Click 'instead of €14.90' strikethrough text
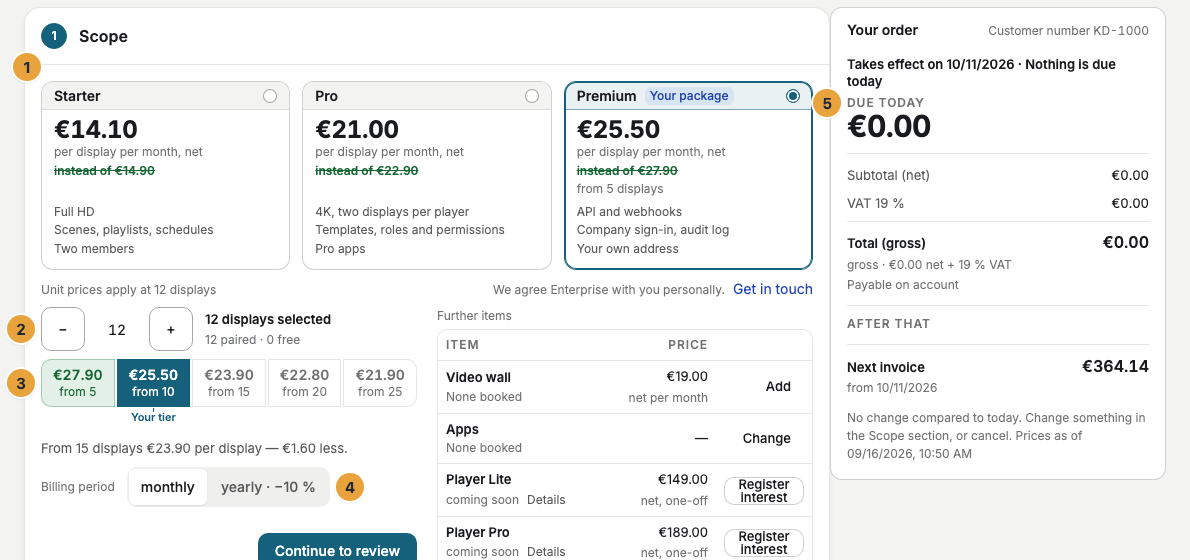The width and height of the screenshot is (1190, 560). click(x=105, y=171)
